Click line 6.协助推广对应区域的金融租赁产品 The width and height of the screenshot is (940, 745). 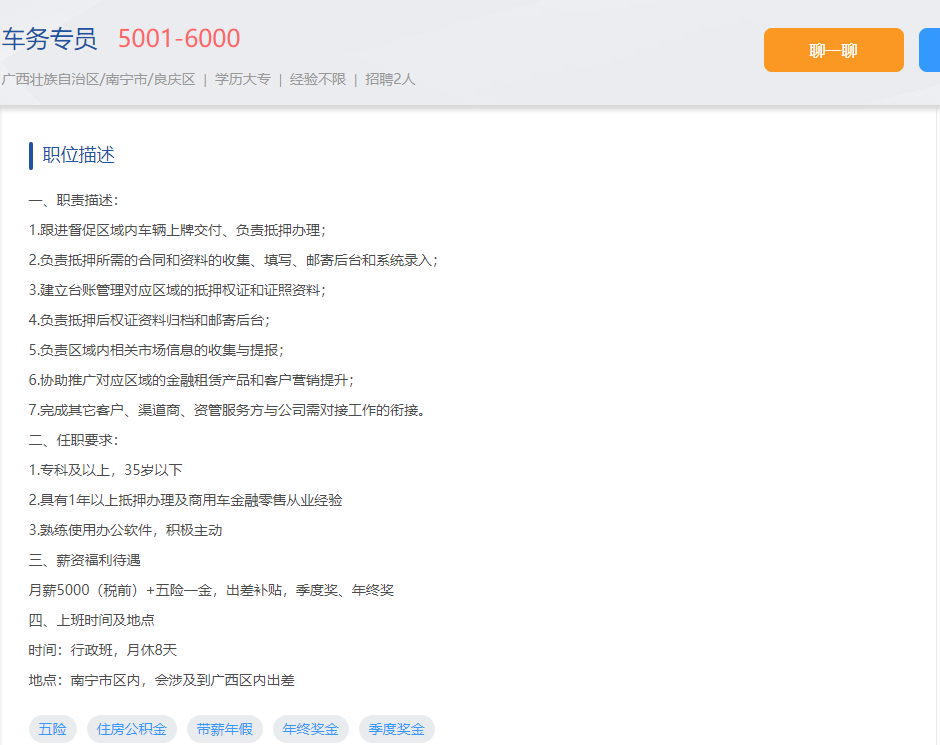[191, 380]
